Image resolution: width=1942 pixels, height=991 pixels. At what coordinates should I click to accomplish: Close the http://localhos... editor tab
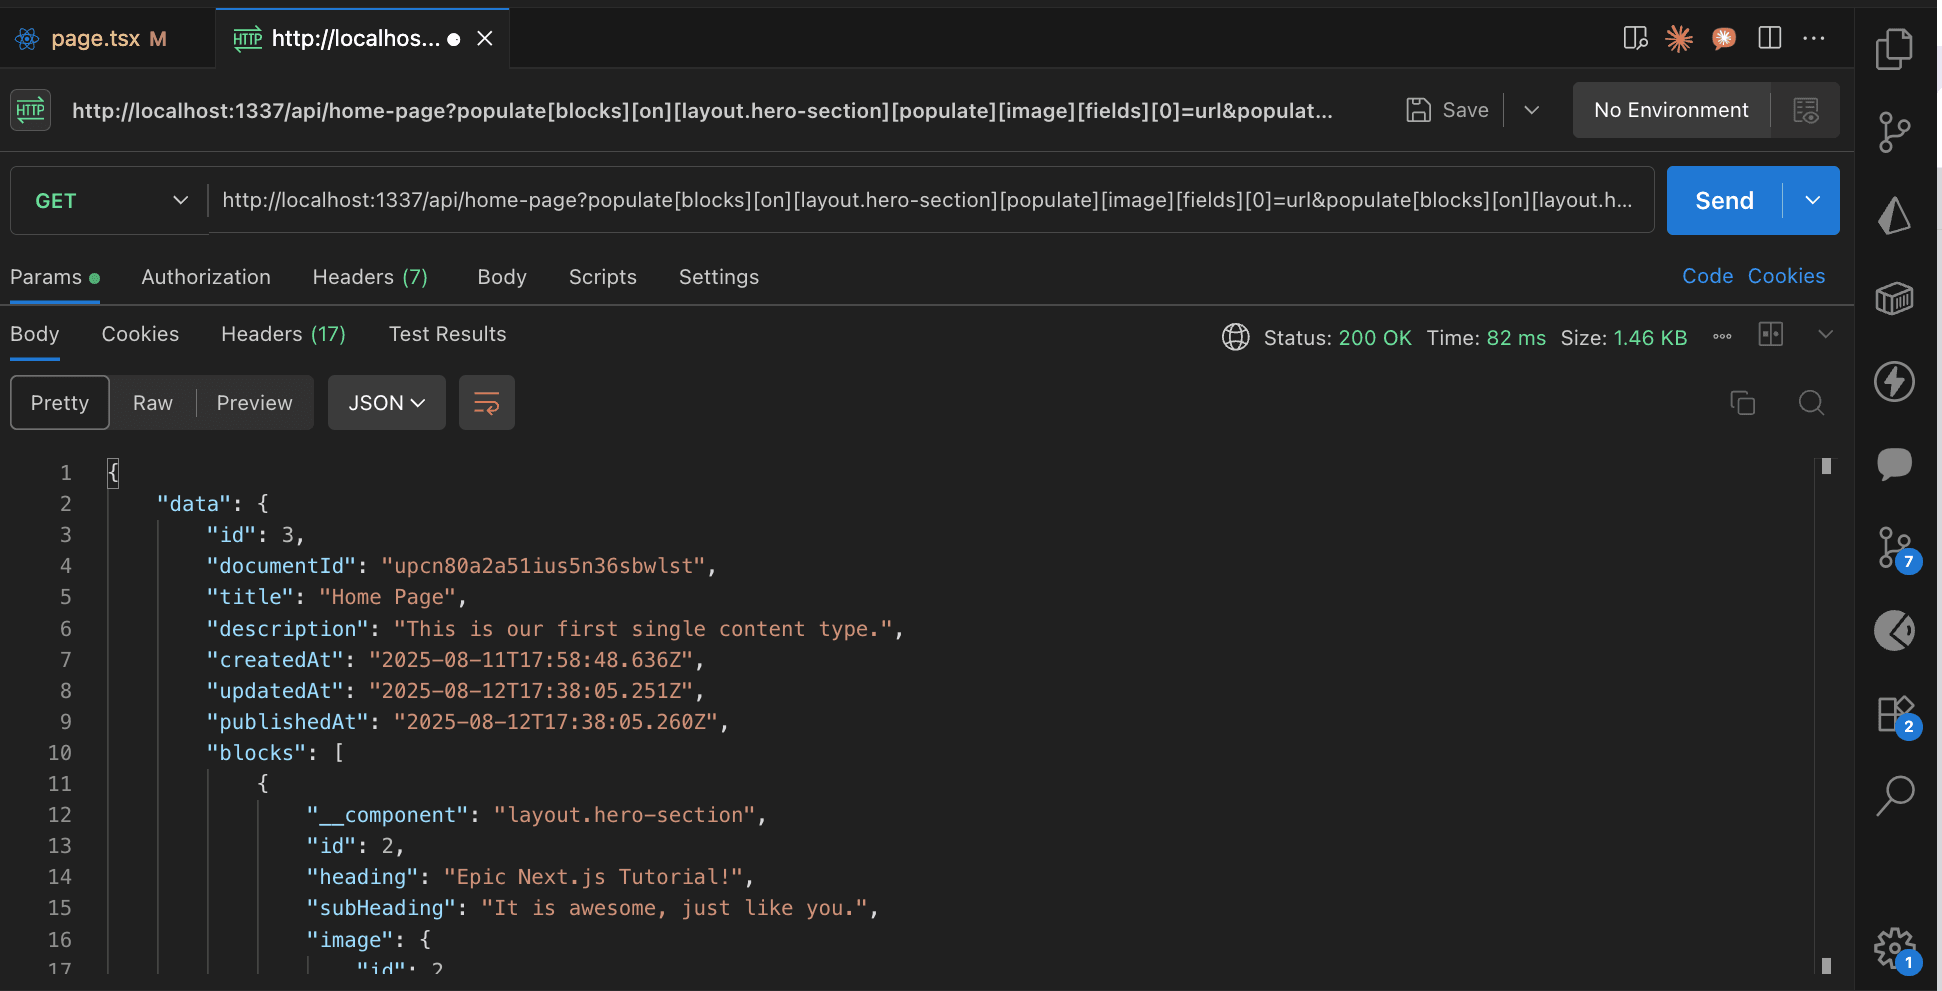[x=485, y=38]
